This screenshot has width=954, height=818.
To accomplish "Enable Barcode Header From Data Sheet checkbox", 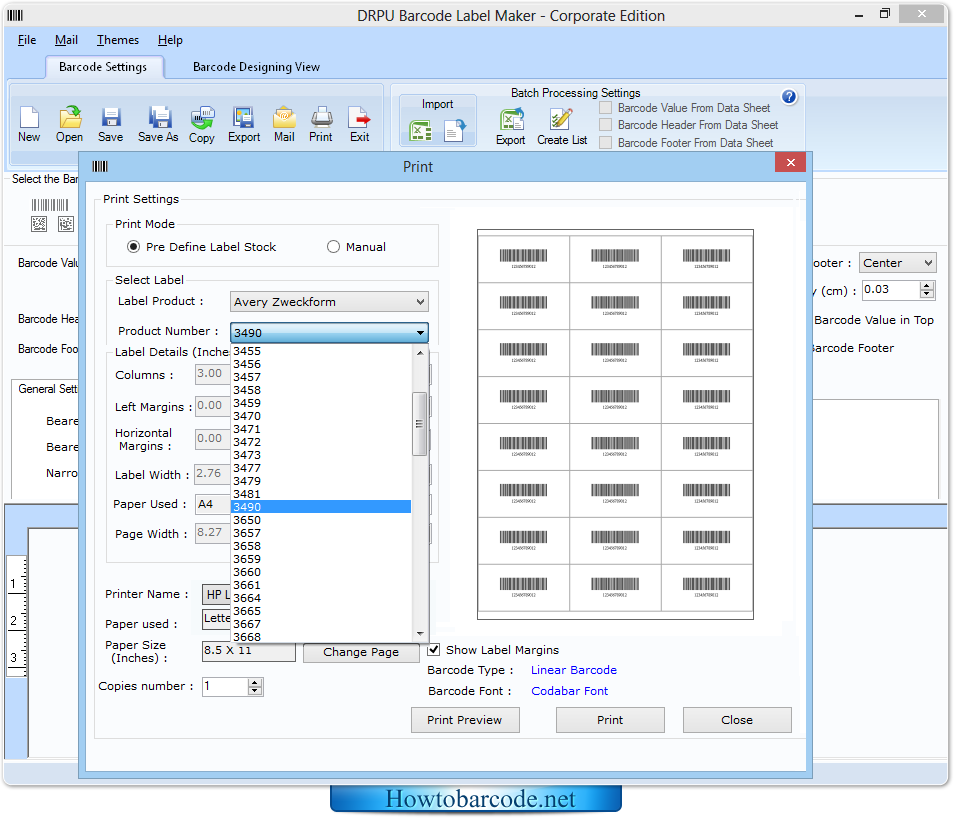I will tap(605, 125).
